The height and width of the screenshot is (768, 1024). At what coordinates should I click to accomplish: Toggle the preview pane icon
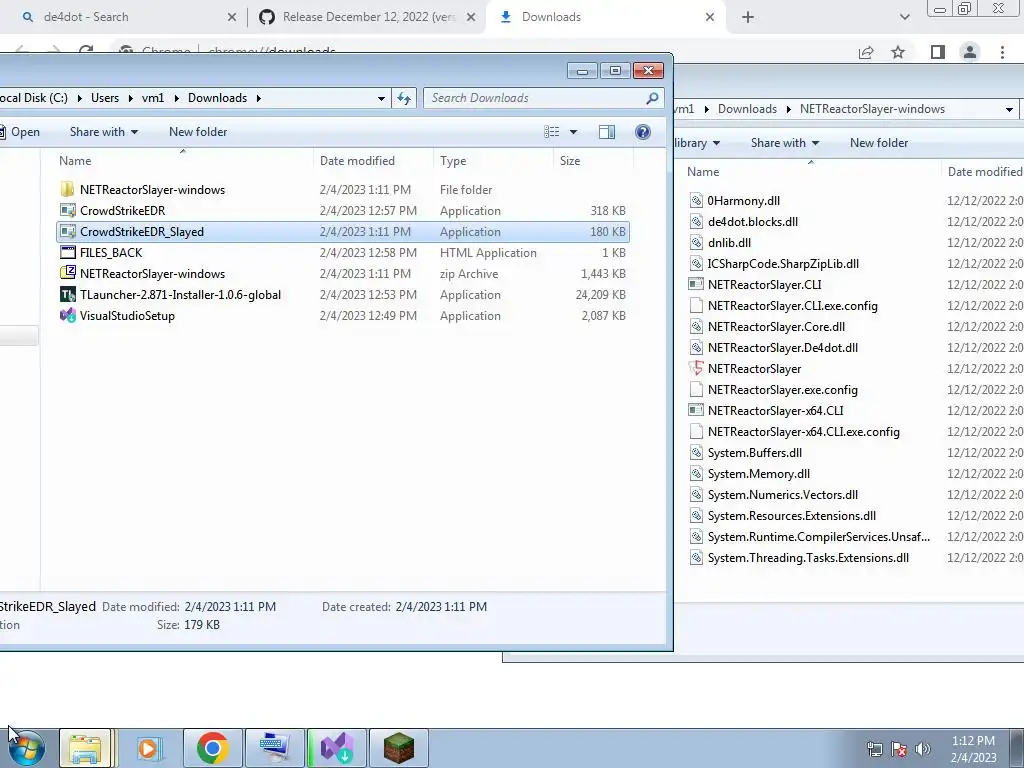pos(607,132)
